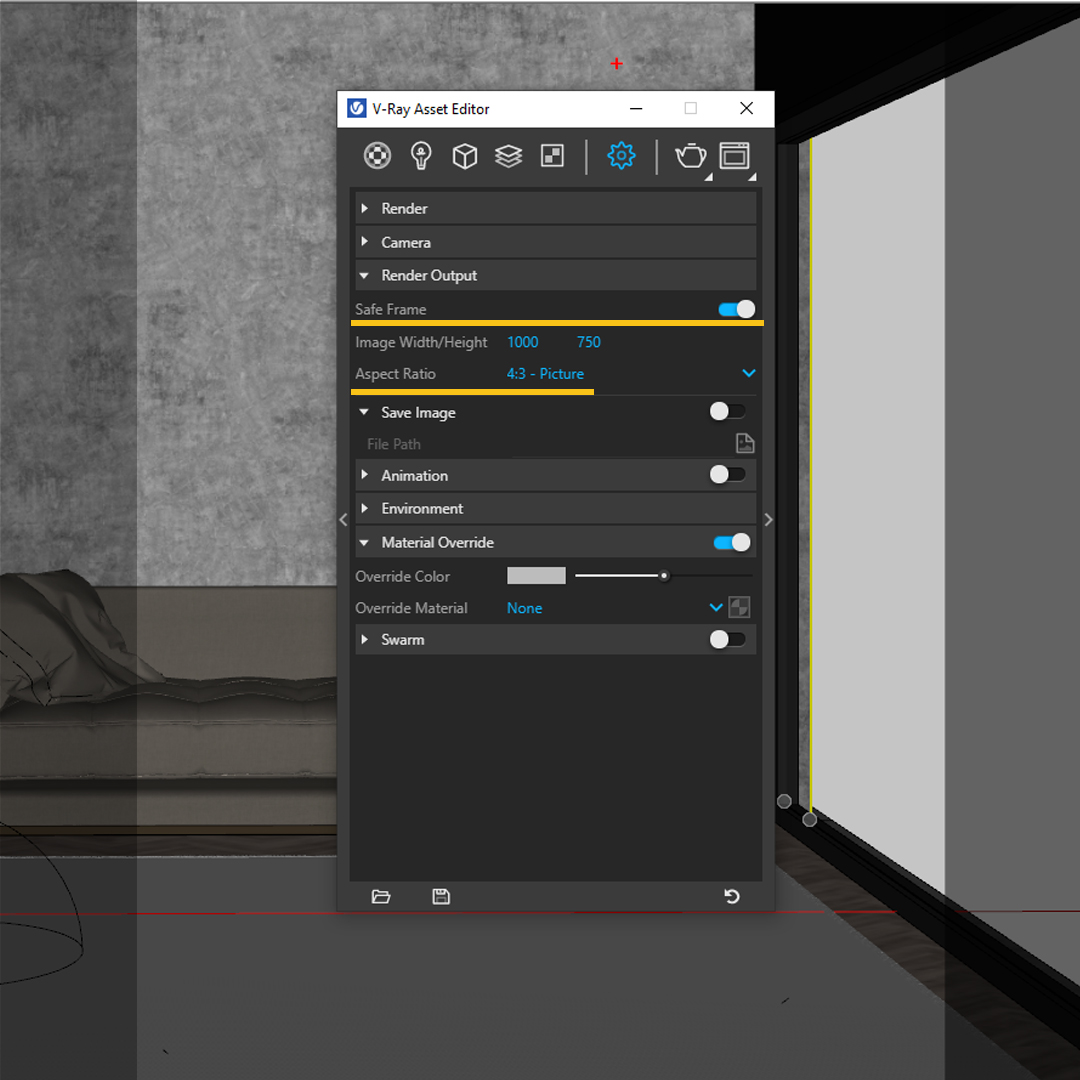1080x1080 pixels.
Task: Disable the Safe Frame toggle
Action: [736, 309]
